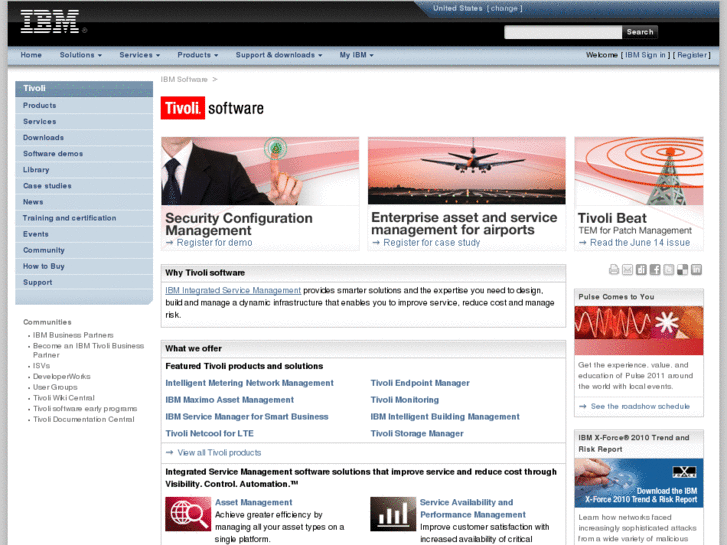This screenshot has height=545, width=727.
Task: Open Intelligent Metering Network Management
Action: click(249, 383)
